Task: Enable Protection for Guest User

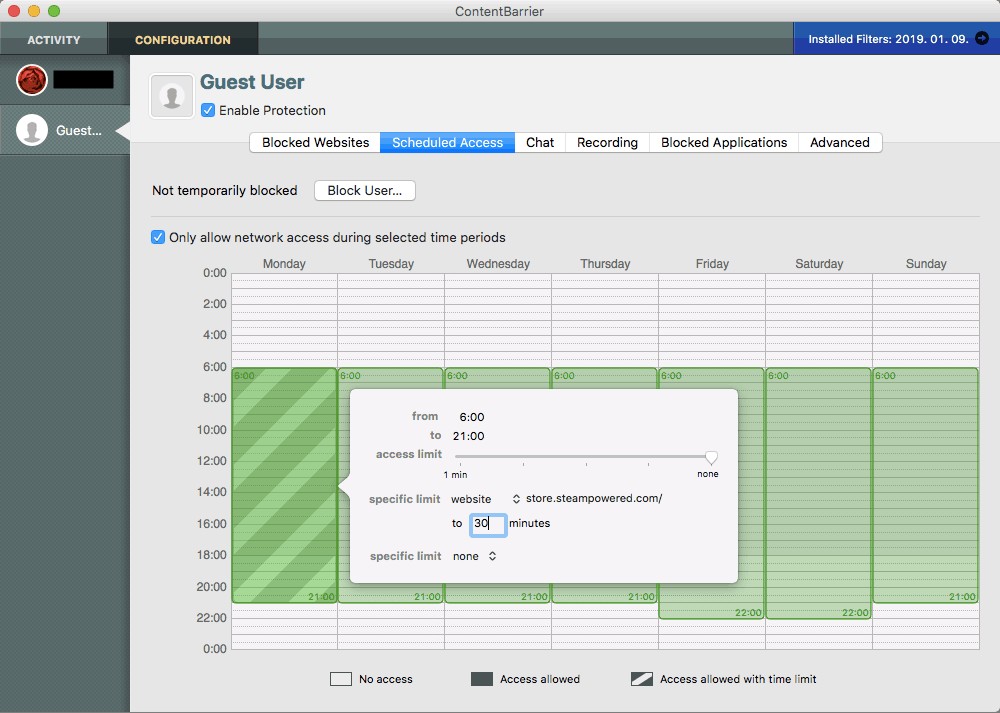Action: (207, 110)
